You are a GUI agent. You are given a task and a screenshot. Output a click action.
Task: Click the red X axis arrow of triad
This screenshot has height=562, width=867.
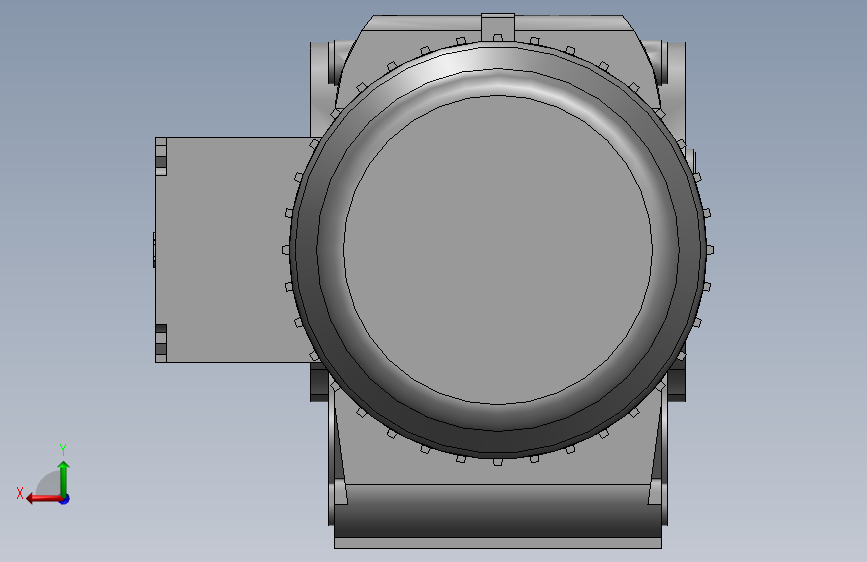44,499
